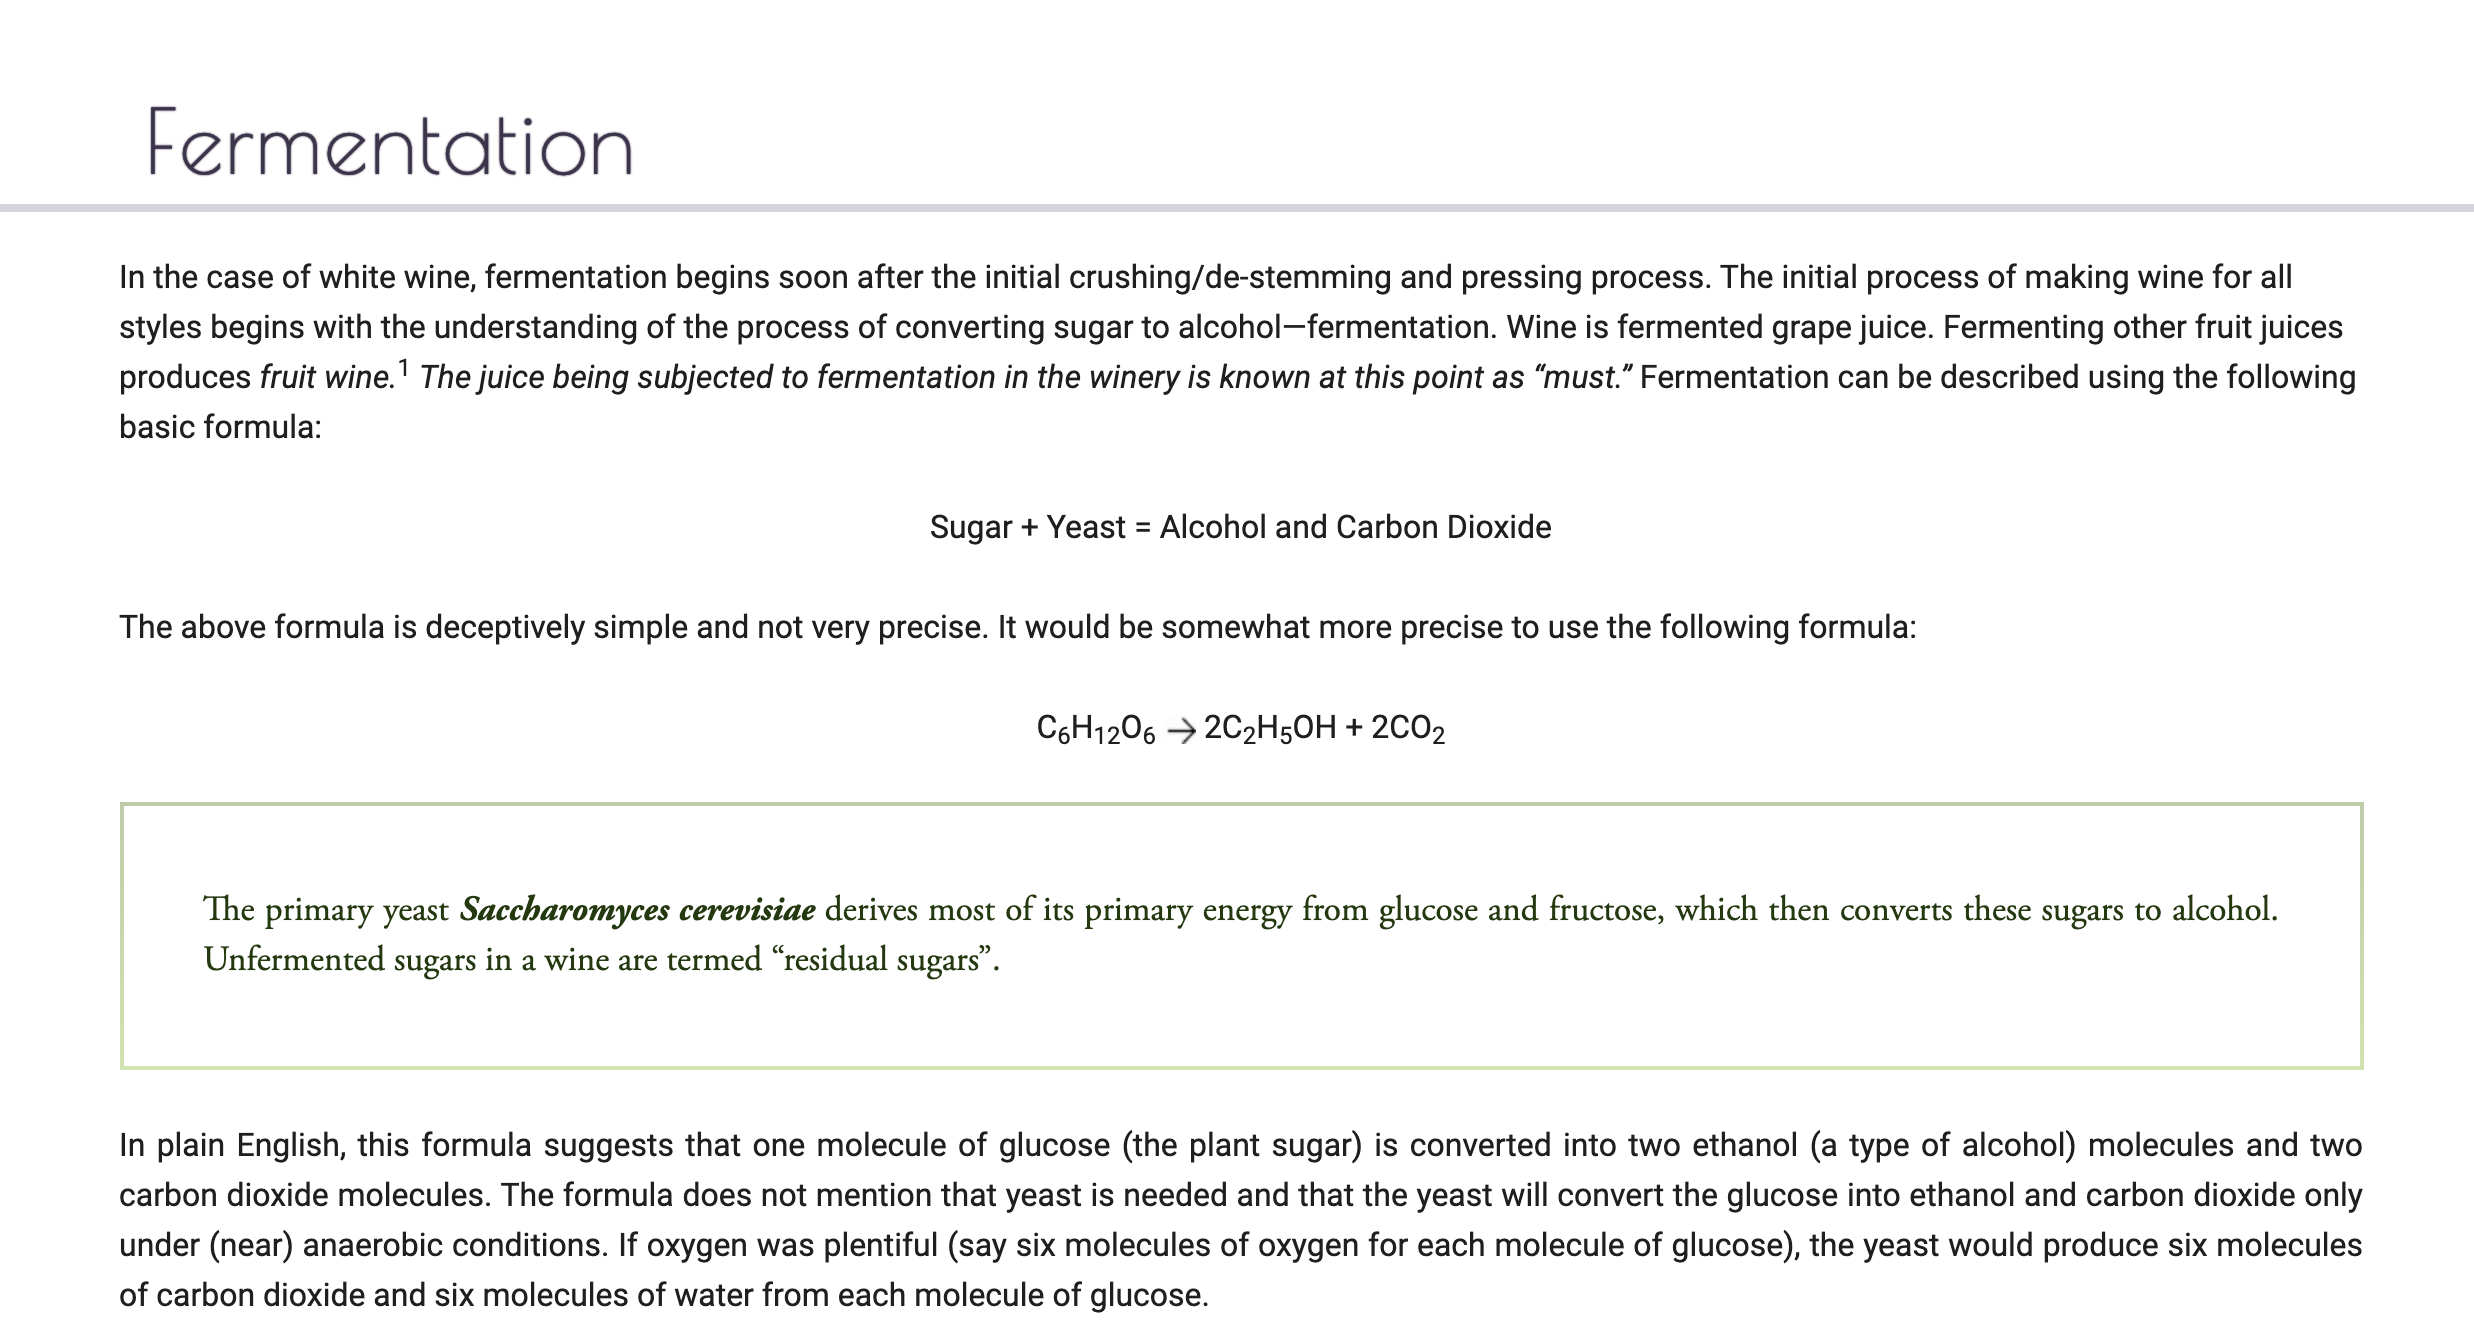Click "Alcohol and Carbon Dioxide" text
The width and height of the screenshot is (2474, 1336).
(x=1356, y=527)
